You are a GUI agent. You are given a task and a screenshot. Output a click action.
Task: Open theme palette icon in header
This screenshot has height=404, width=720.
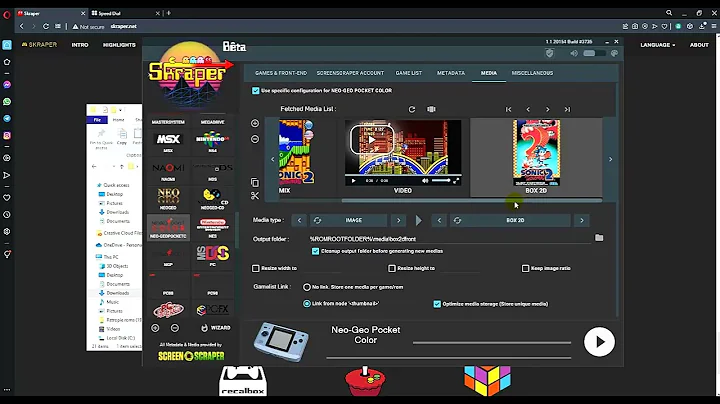614,53
